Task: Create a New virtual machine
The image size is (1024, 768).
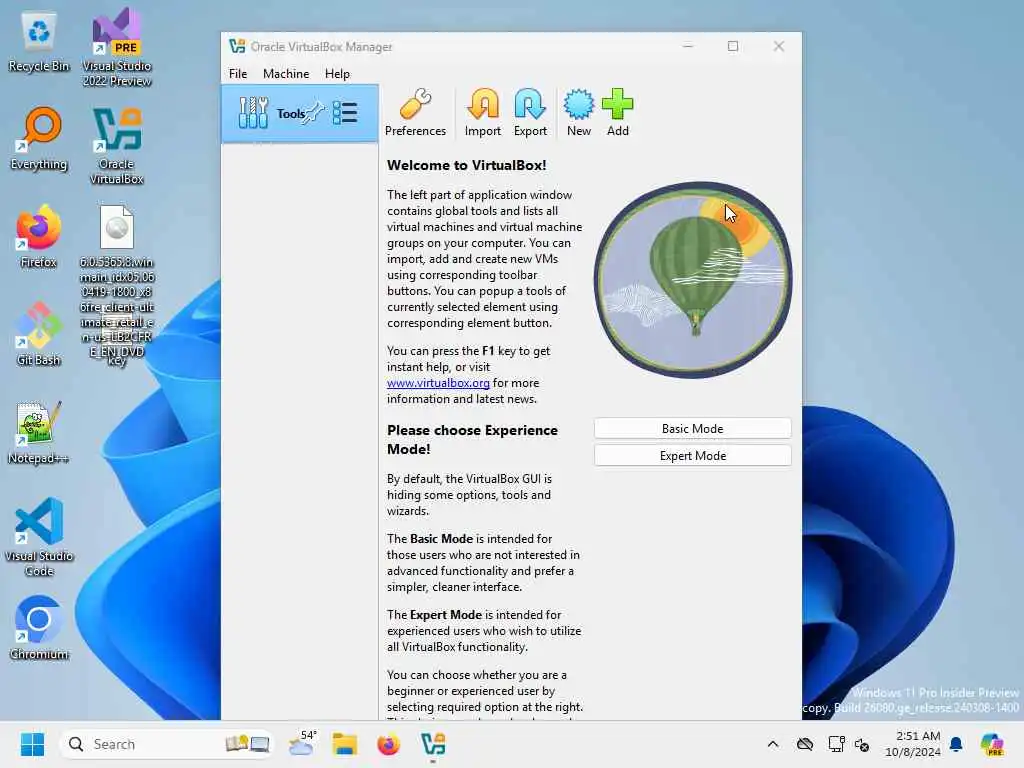Action: tap(579, 112)
